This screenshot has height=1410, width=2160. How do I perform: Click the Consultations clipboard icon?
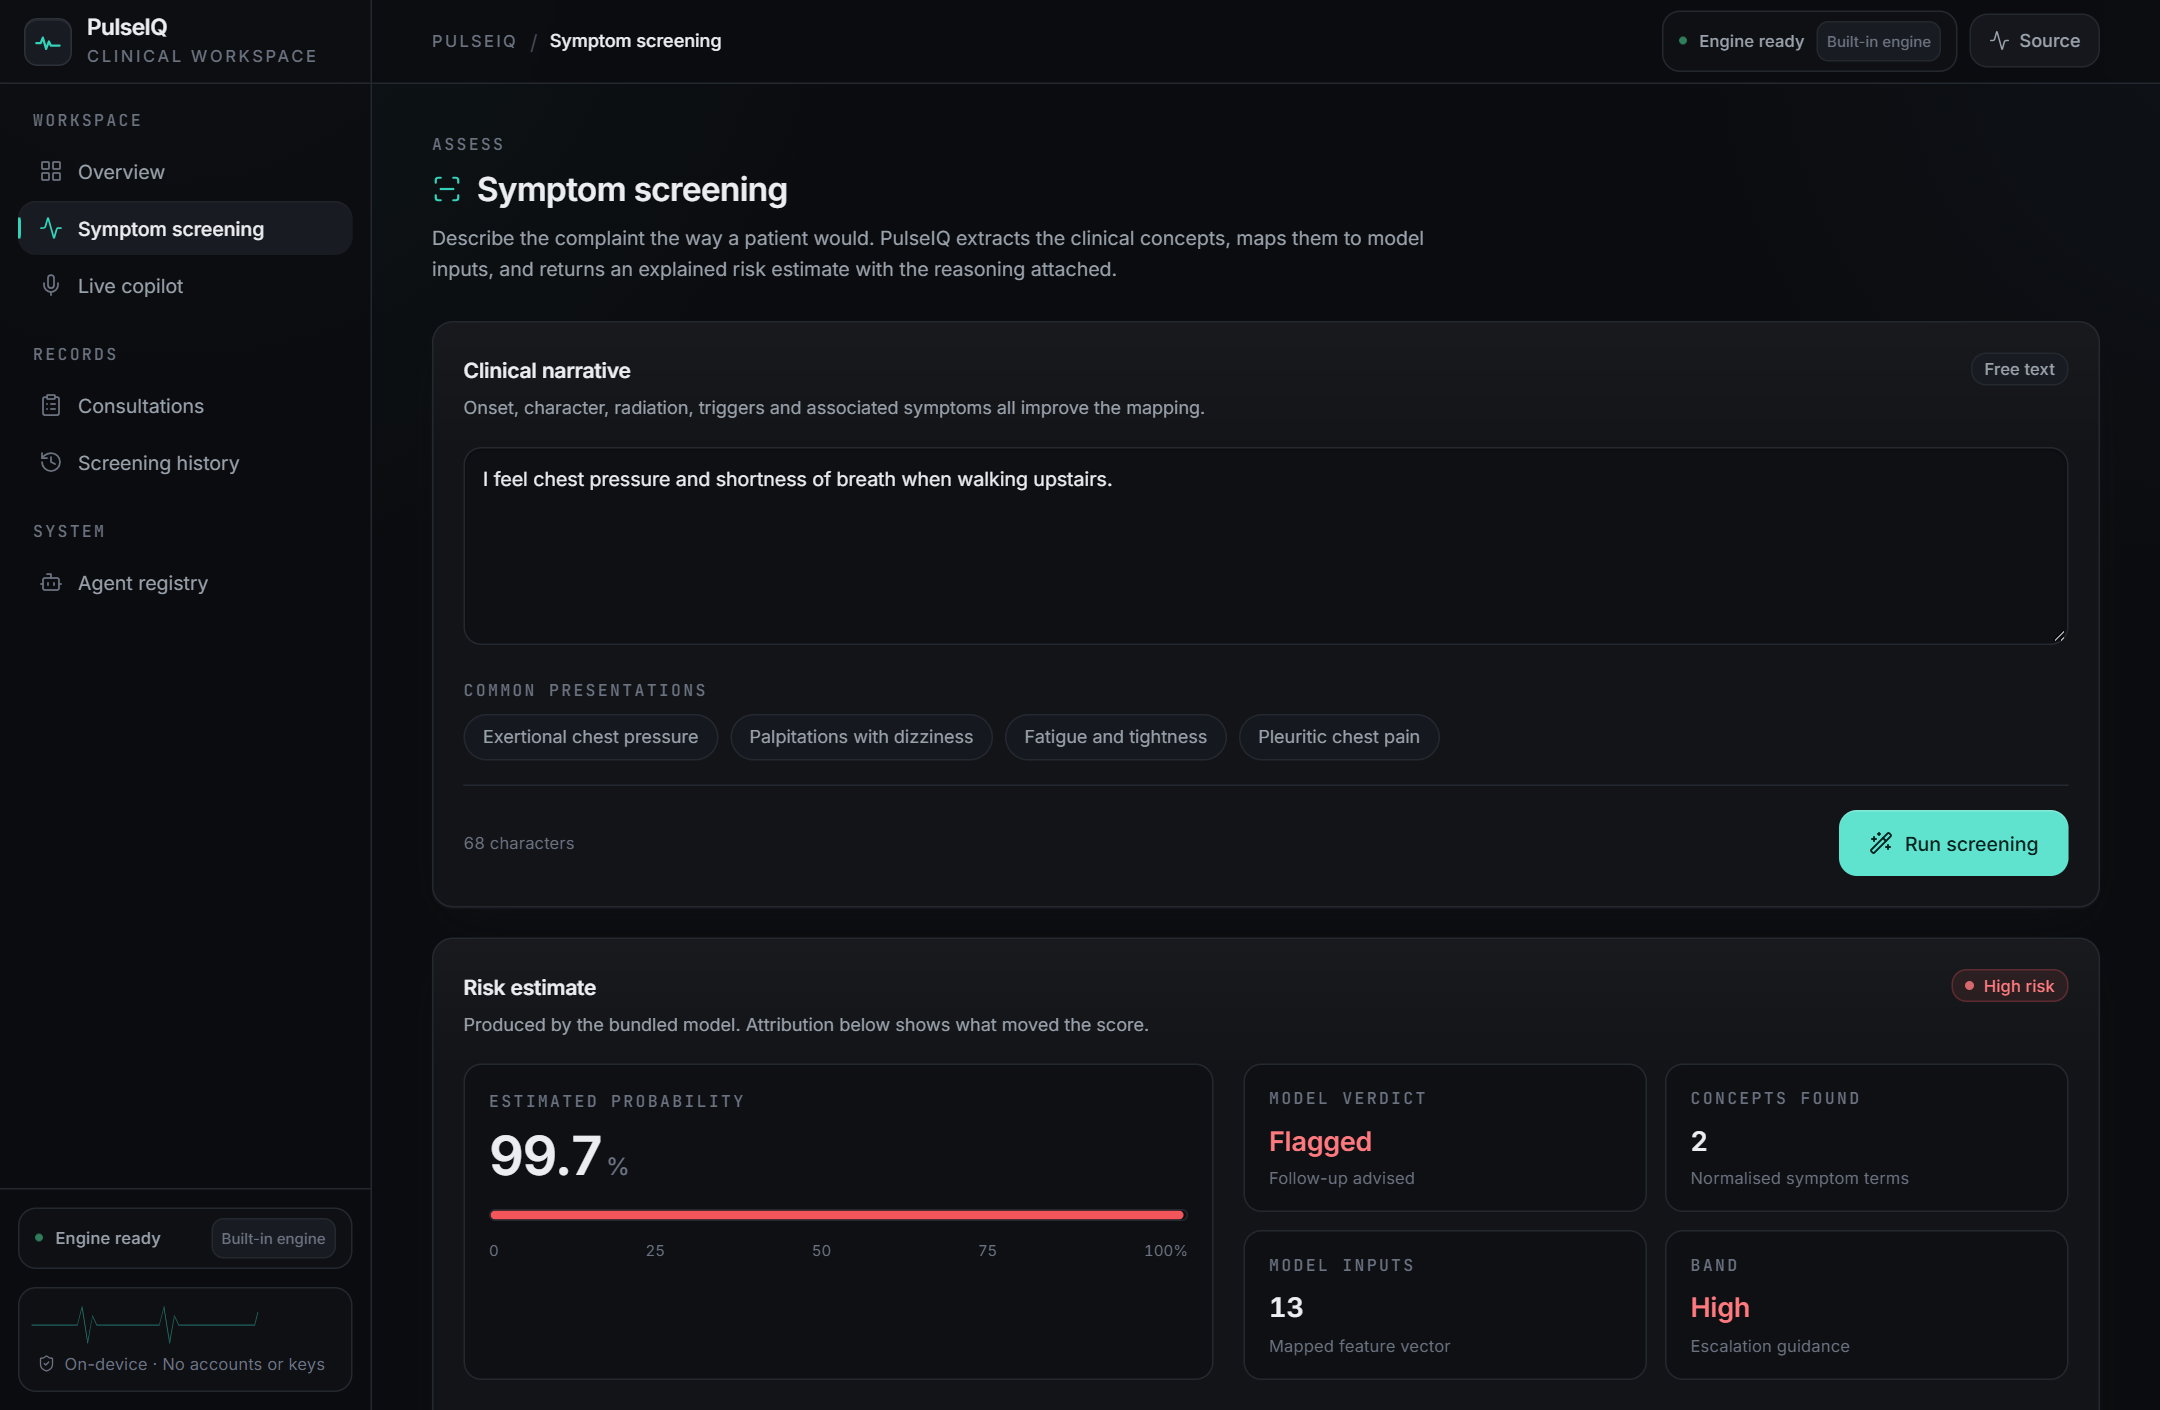click(x=51, y=406)
